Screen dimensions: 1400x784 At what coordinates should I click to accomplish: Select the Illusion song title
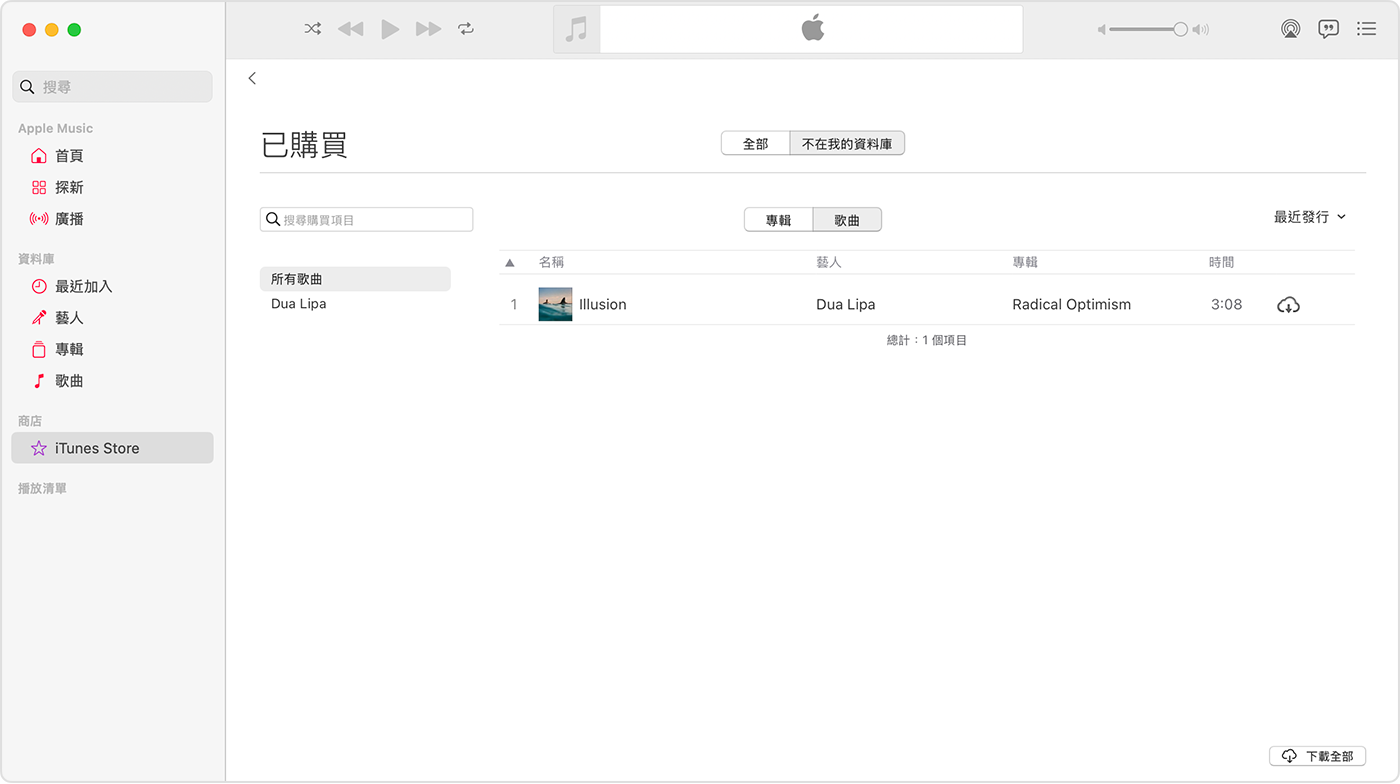point(603,305)
